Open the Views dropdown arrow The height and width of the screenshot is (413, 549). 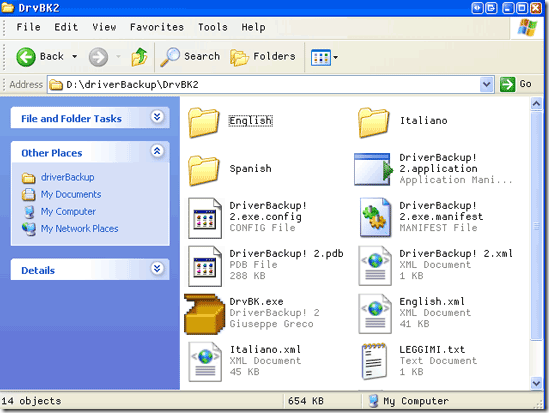pos(335,57)
